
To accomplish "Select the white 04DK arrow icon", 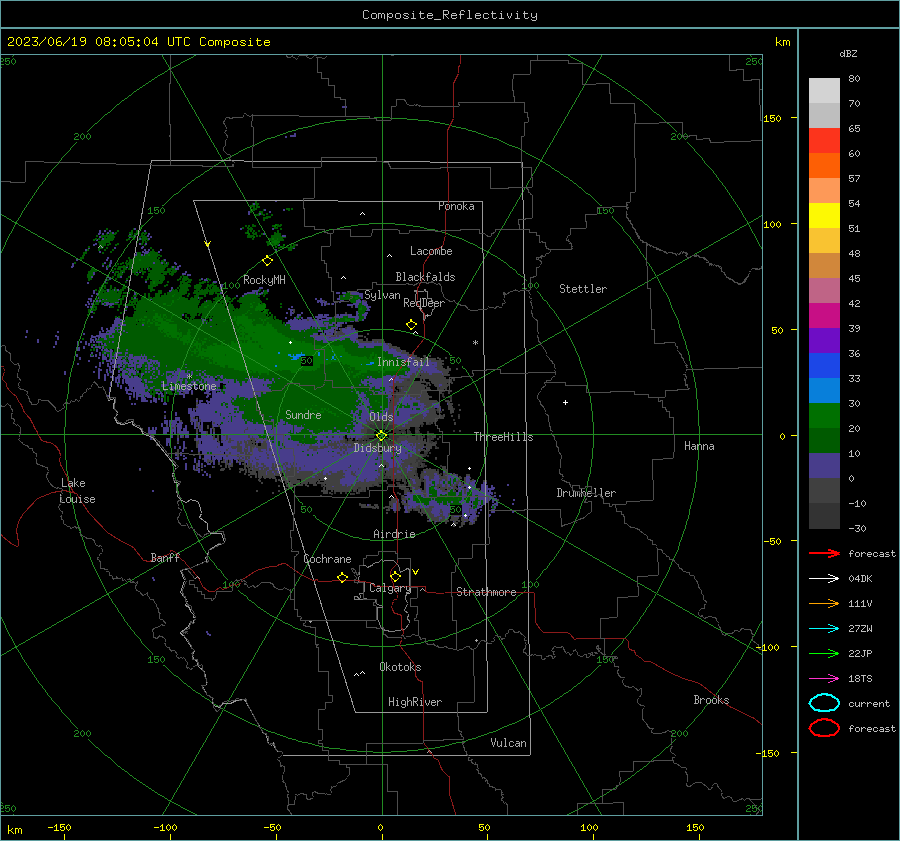I will pyautogui.click(x=824, y=578).
